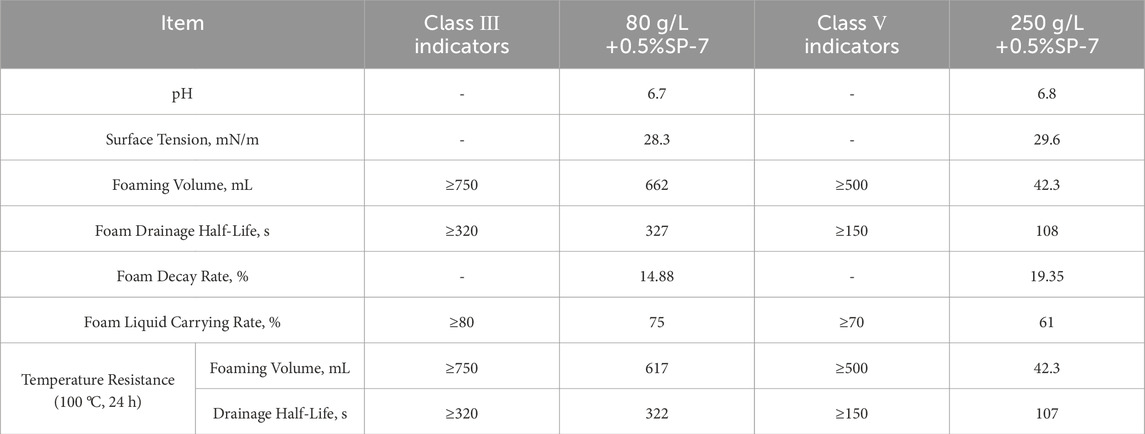Click the pH value 6.8
The height and width of the screenshot is (434, 1145).
point(1047,95)
